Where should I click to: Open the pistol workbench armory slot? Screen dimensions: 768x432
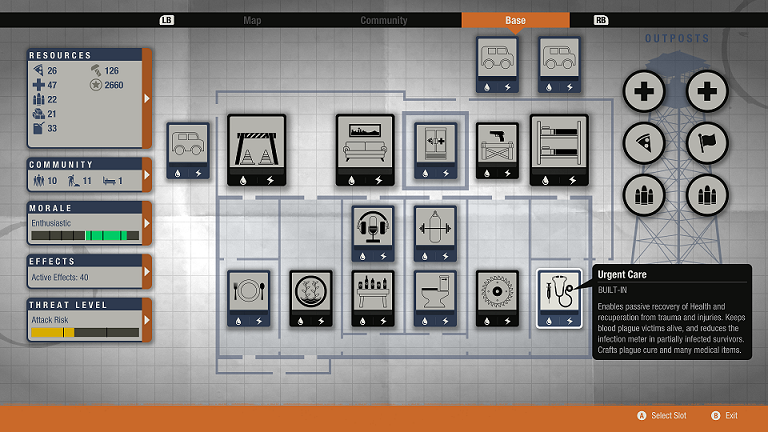(497, 150)
